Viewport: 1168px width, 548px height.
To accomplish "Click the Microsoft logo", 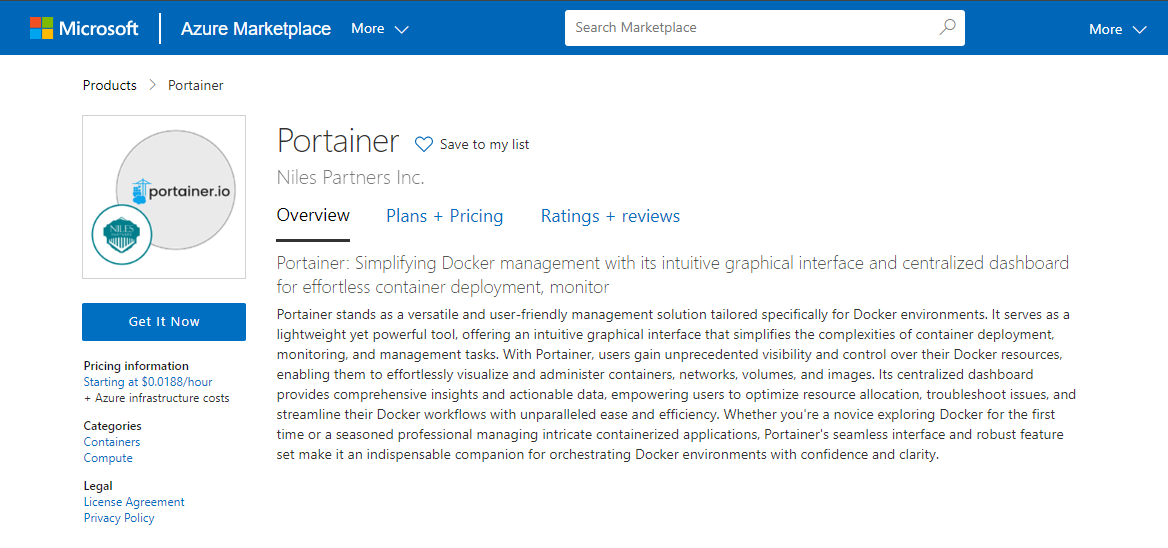I will tap(84, 29).
